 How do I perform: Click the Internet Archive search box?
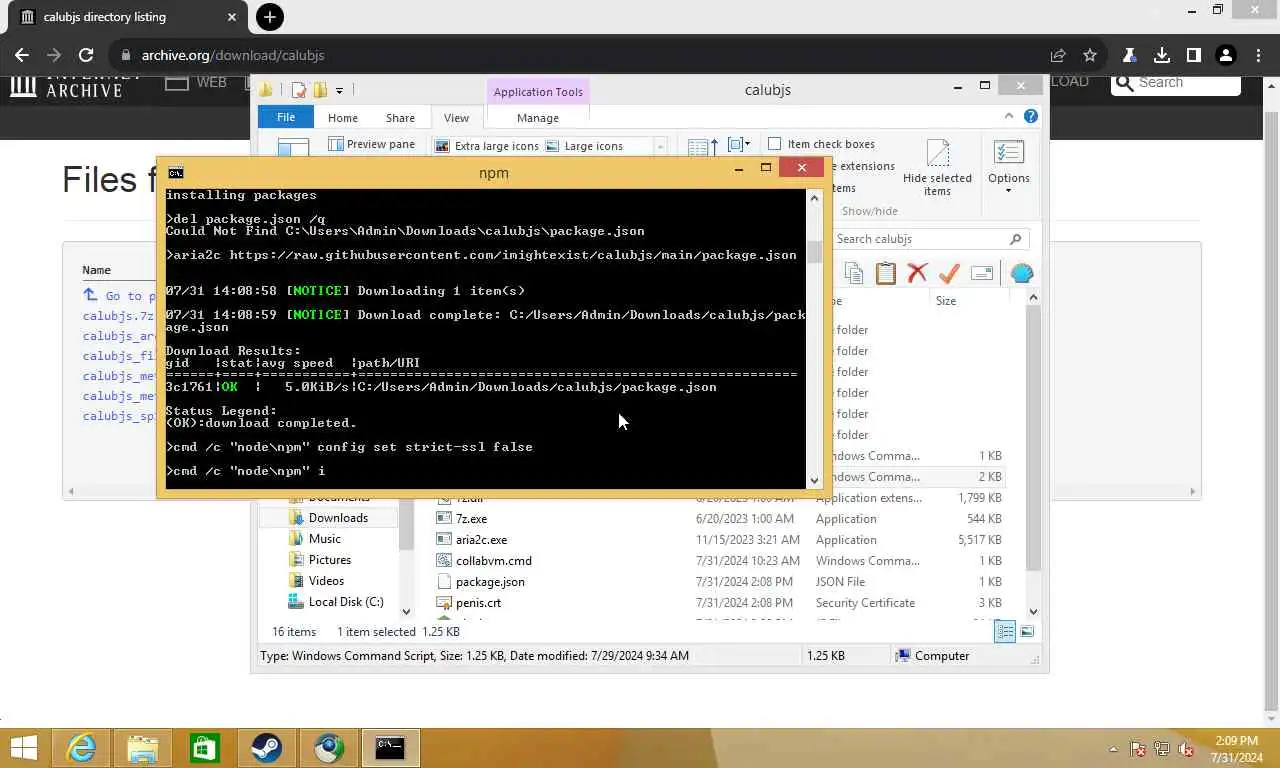click(1175, 83)
